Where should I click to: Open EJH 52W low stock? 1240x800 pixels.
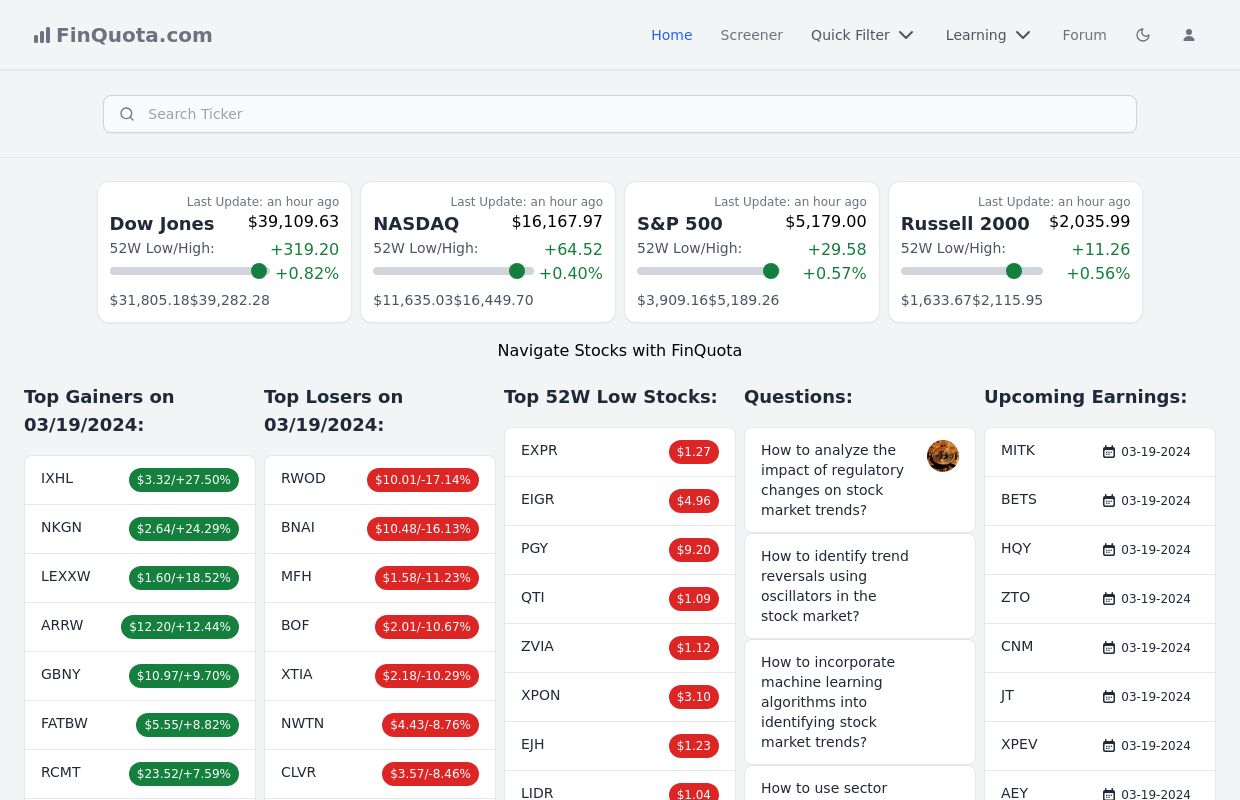point(533,744)
